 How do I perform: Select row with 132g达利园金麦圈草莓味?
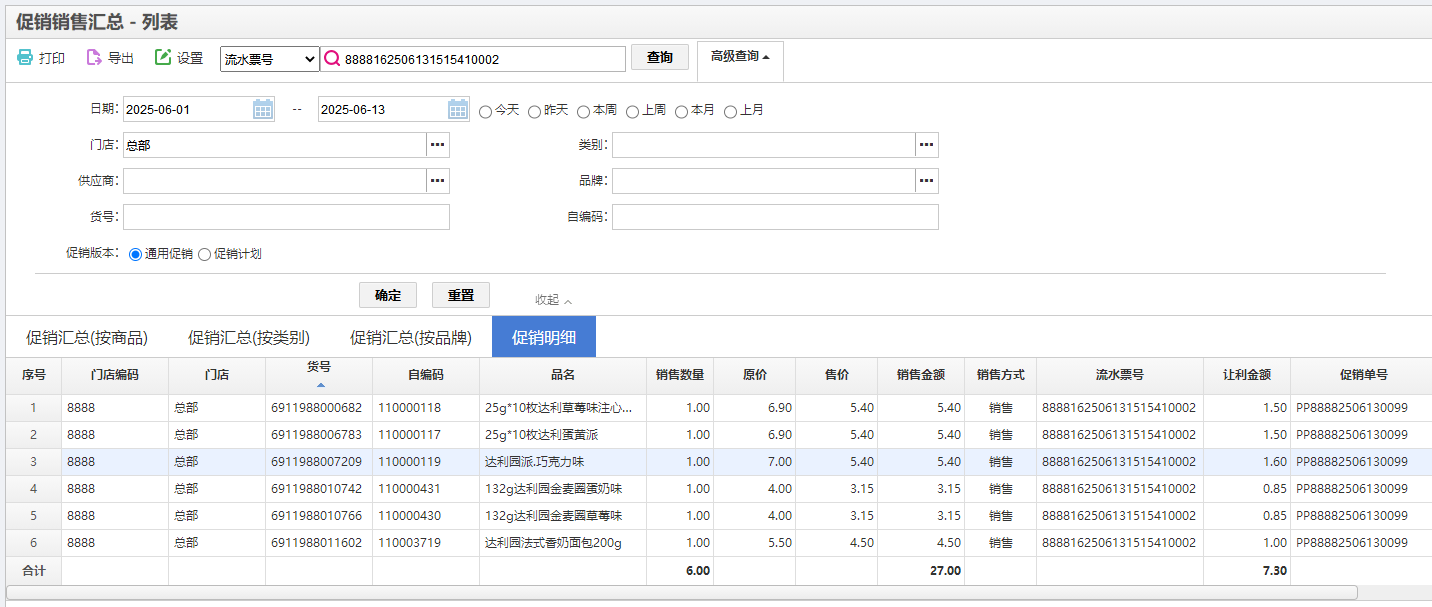click(719, 516)
